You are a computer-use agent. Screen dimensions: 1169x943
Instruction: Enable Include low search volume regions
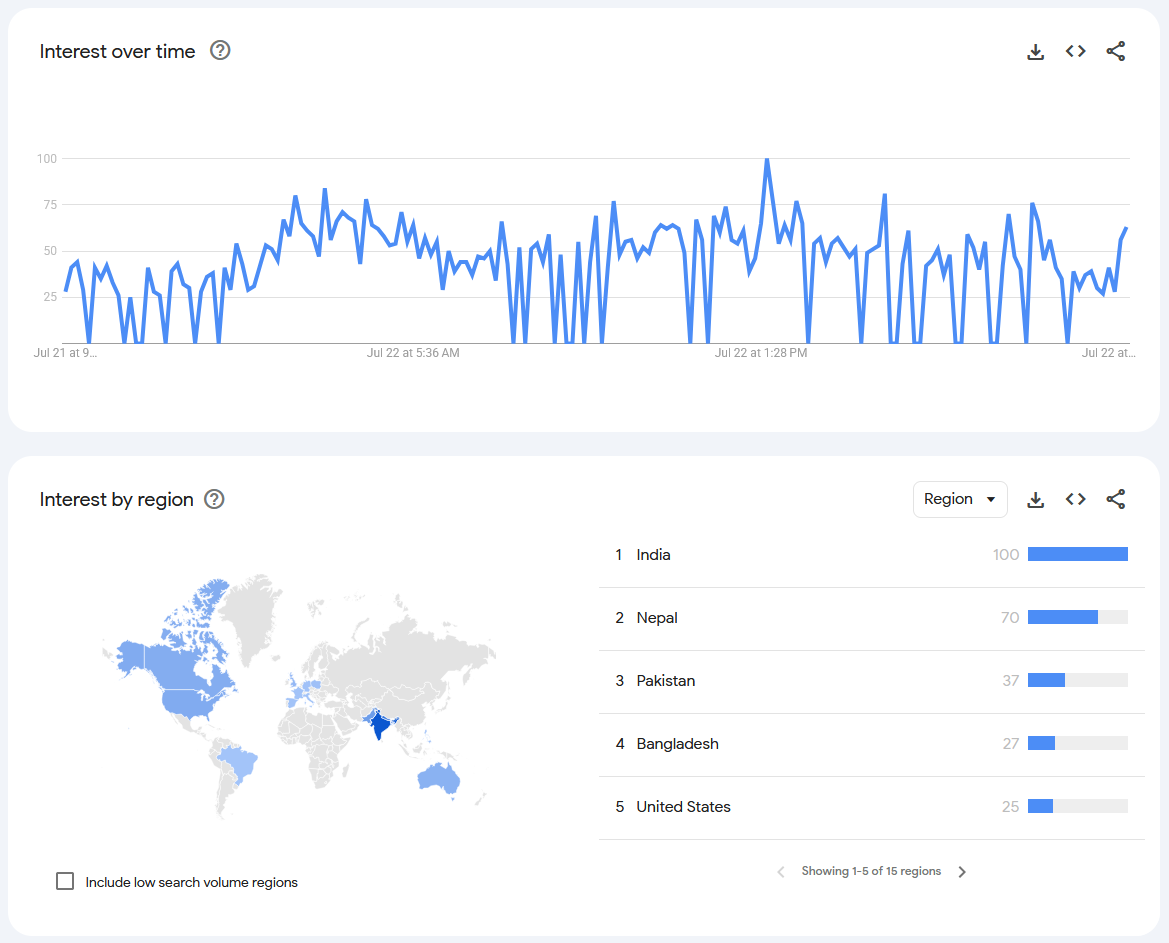tap(65, 881)
